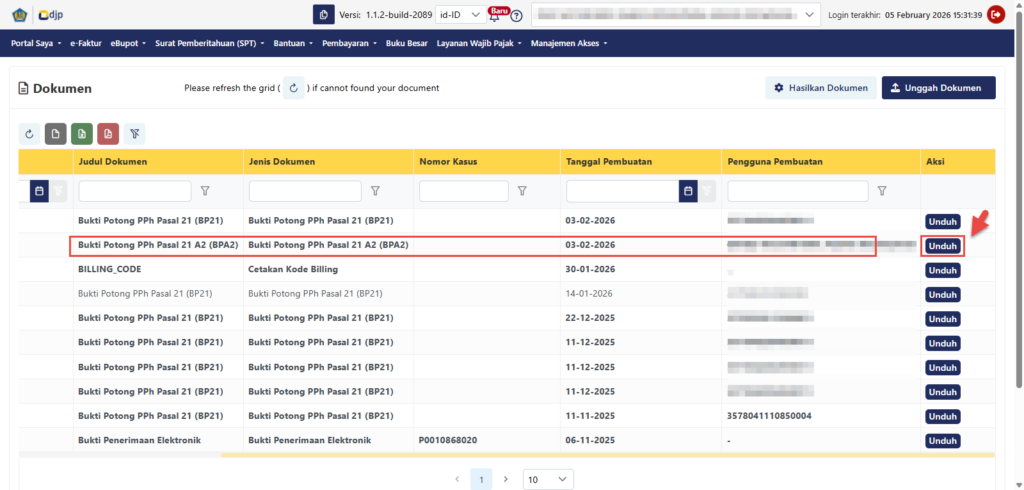The height and width of the screenshot is (490, 1024).
Task: Open calendar picker in Tanggal Pembuatan filter
Action: click(x=687, y=191)
